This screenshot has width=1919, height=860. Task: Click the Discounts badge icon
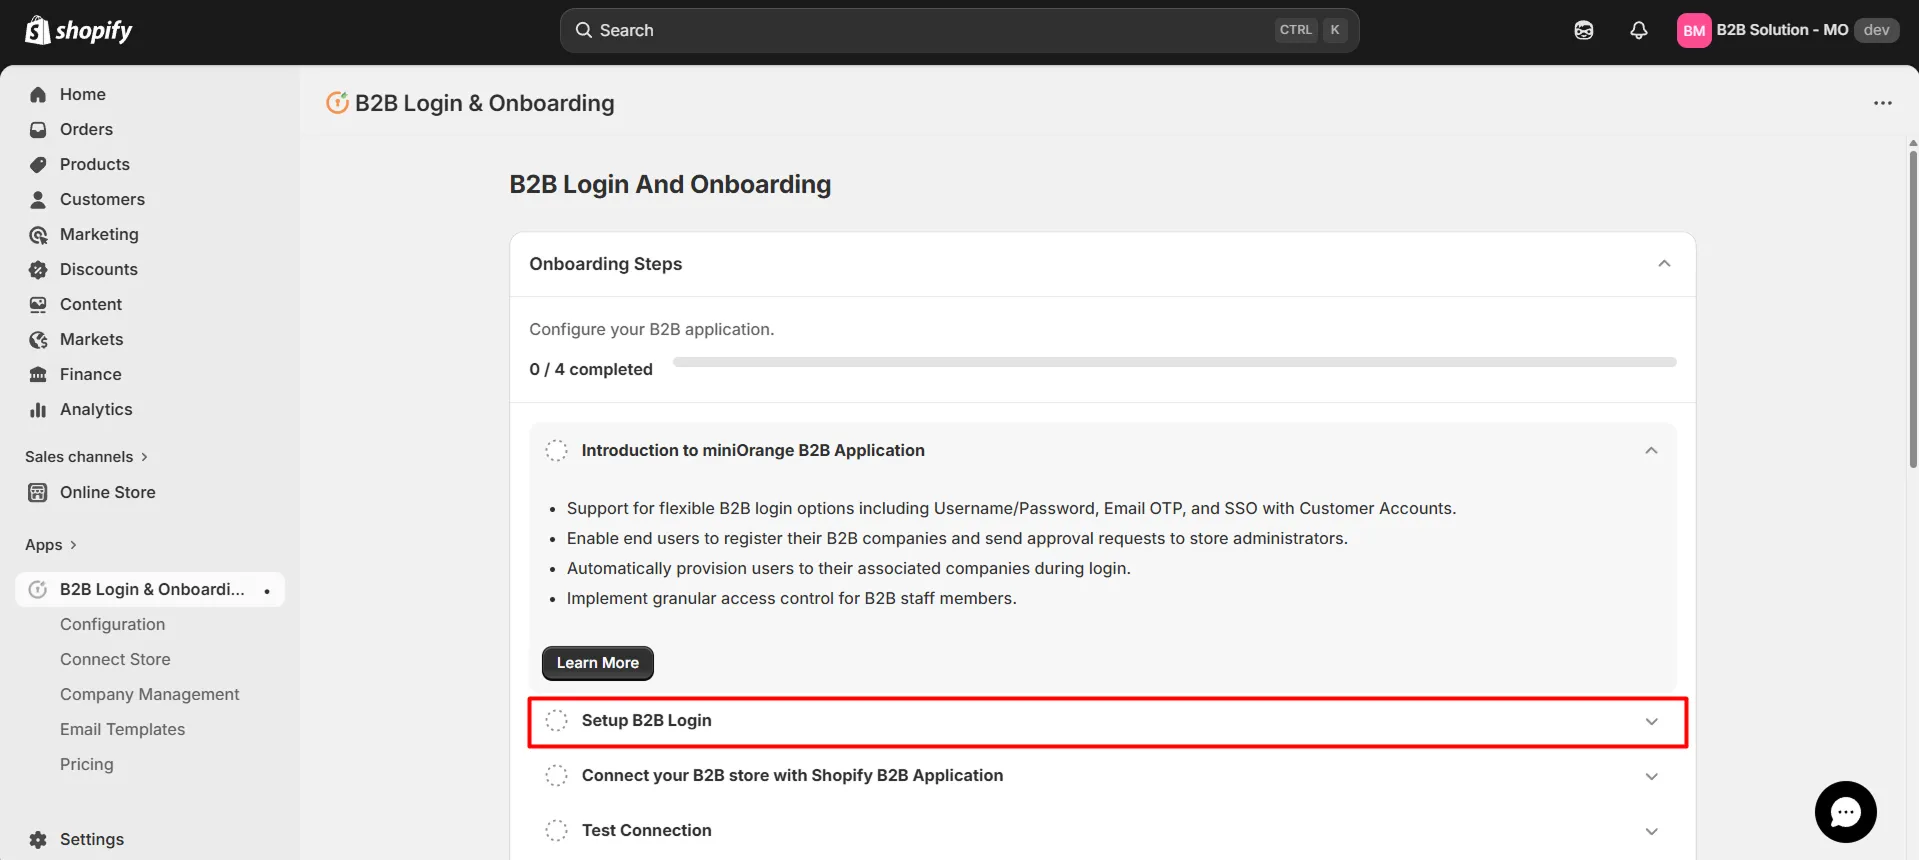pos(38,269)
